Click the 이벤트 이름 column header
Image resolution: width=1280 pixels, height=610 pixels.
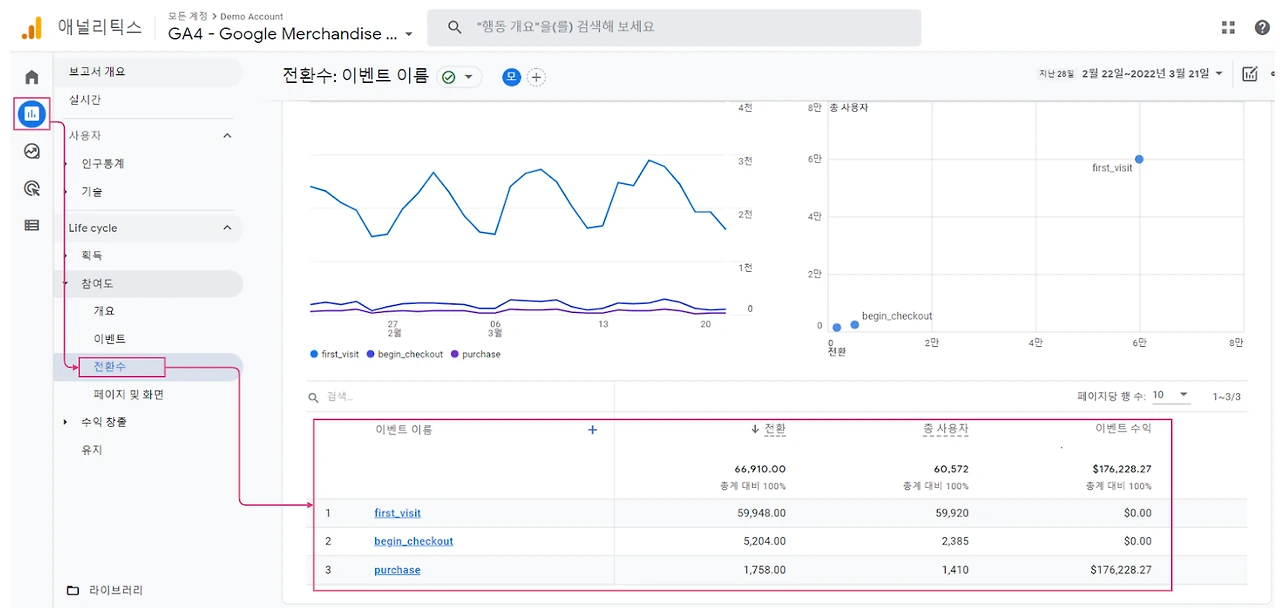[x=404, y=430]
